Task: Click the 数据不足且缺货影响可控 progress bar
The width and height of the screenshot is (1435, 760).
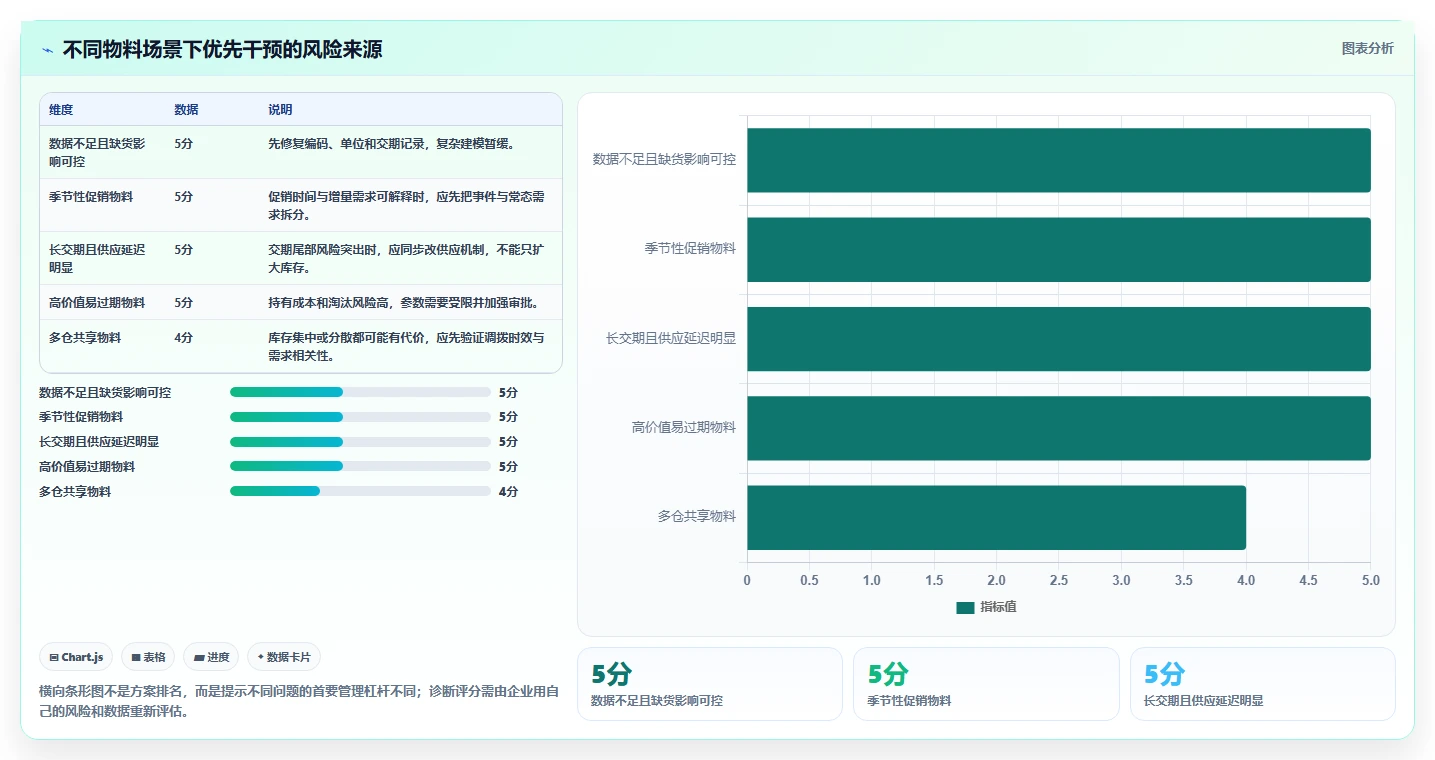Action: point(360,392)
